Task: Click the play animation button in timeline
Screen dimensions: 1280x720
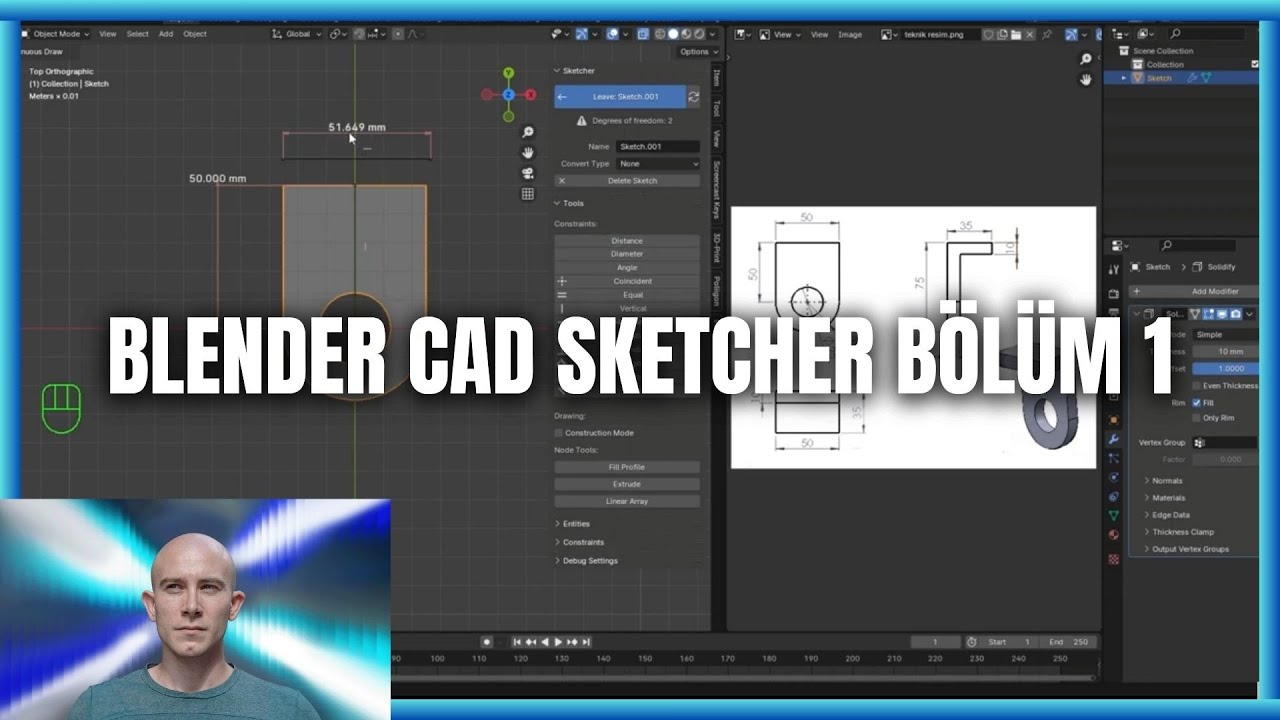Action: click(558, 642)
